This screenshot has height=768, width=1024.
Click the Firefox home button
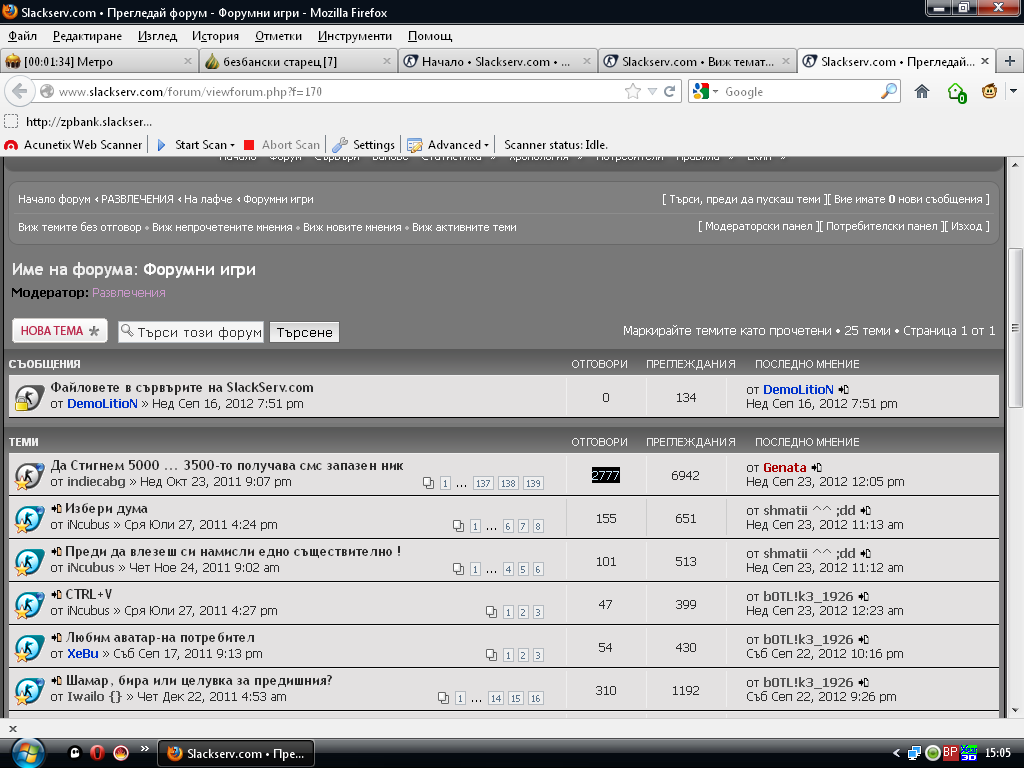pos(922,91)
